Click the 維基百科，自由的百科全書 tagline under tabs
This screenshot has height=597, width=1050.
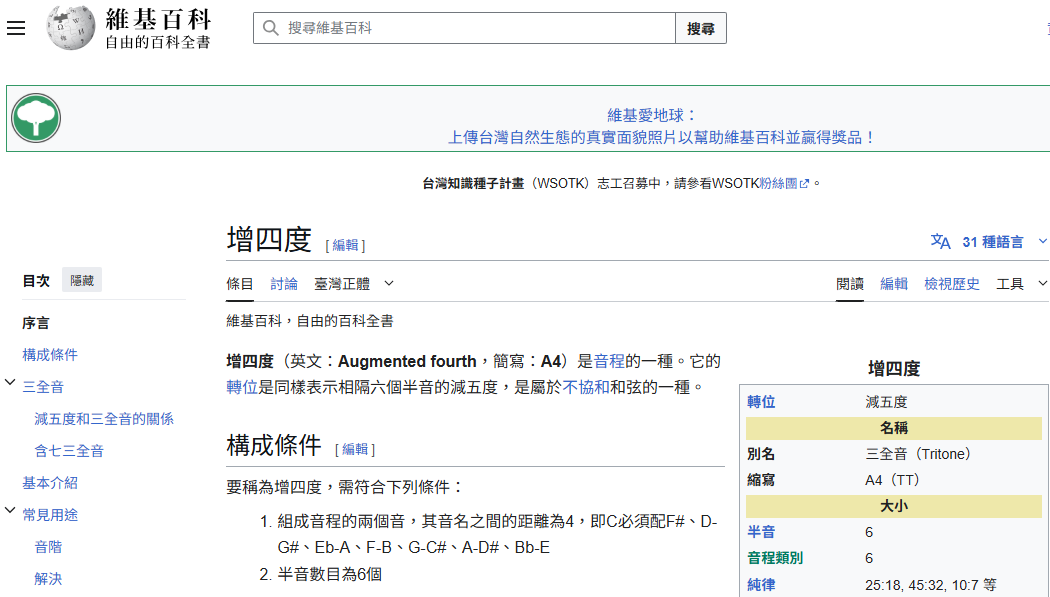[309, 321]
